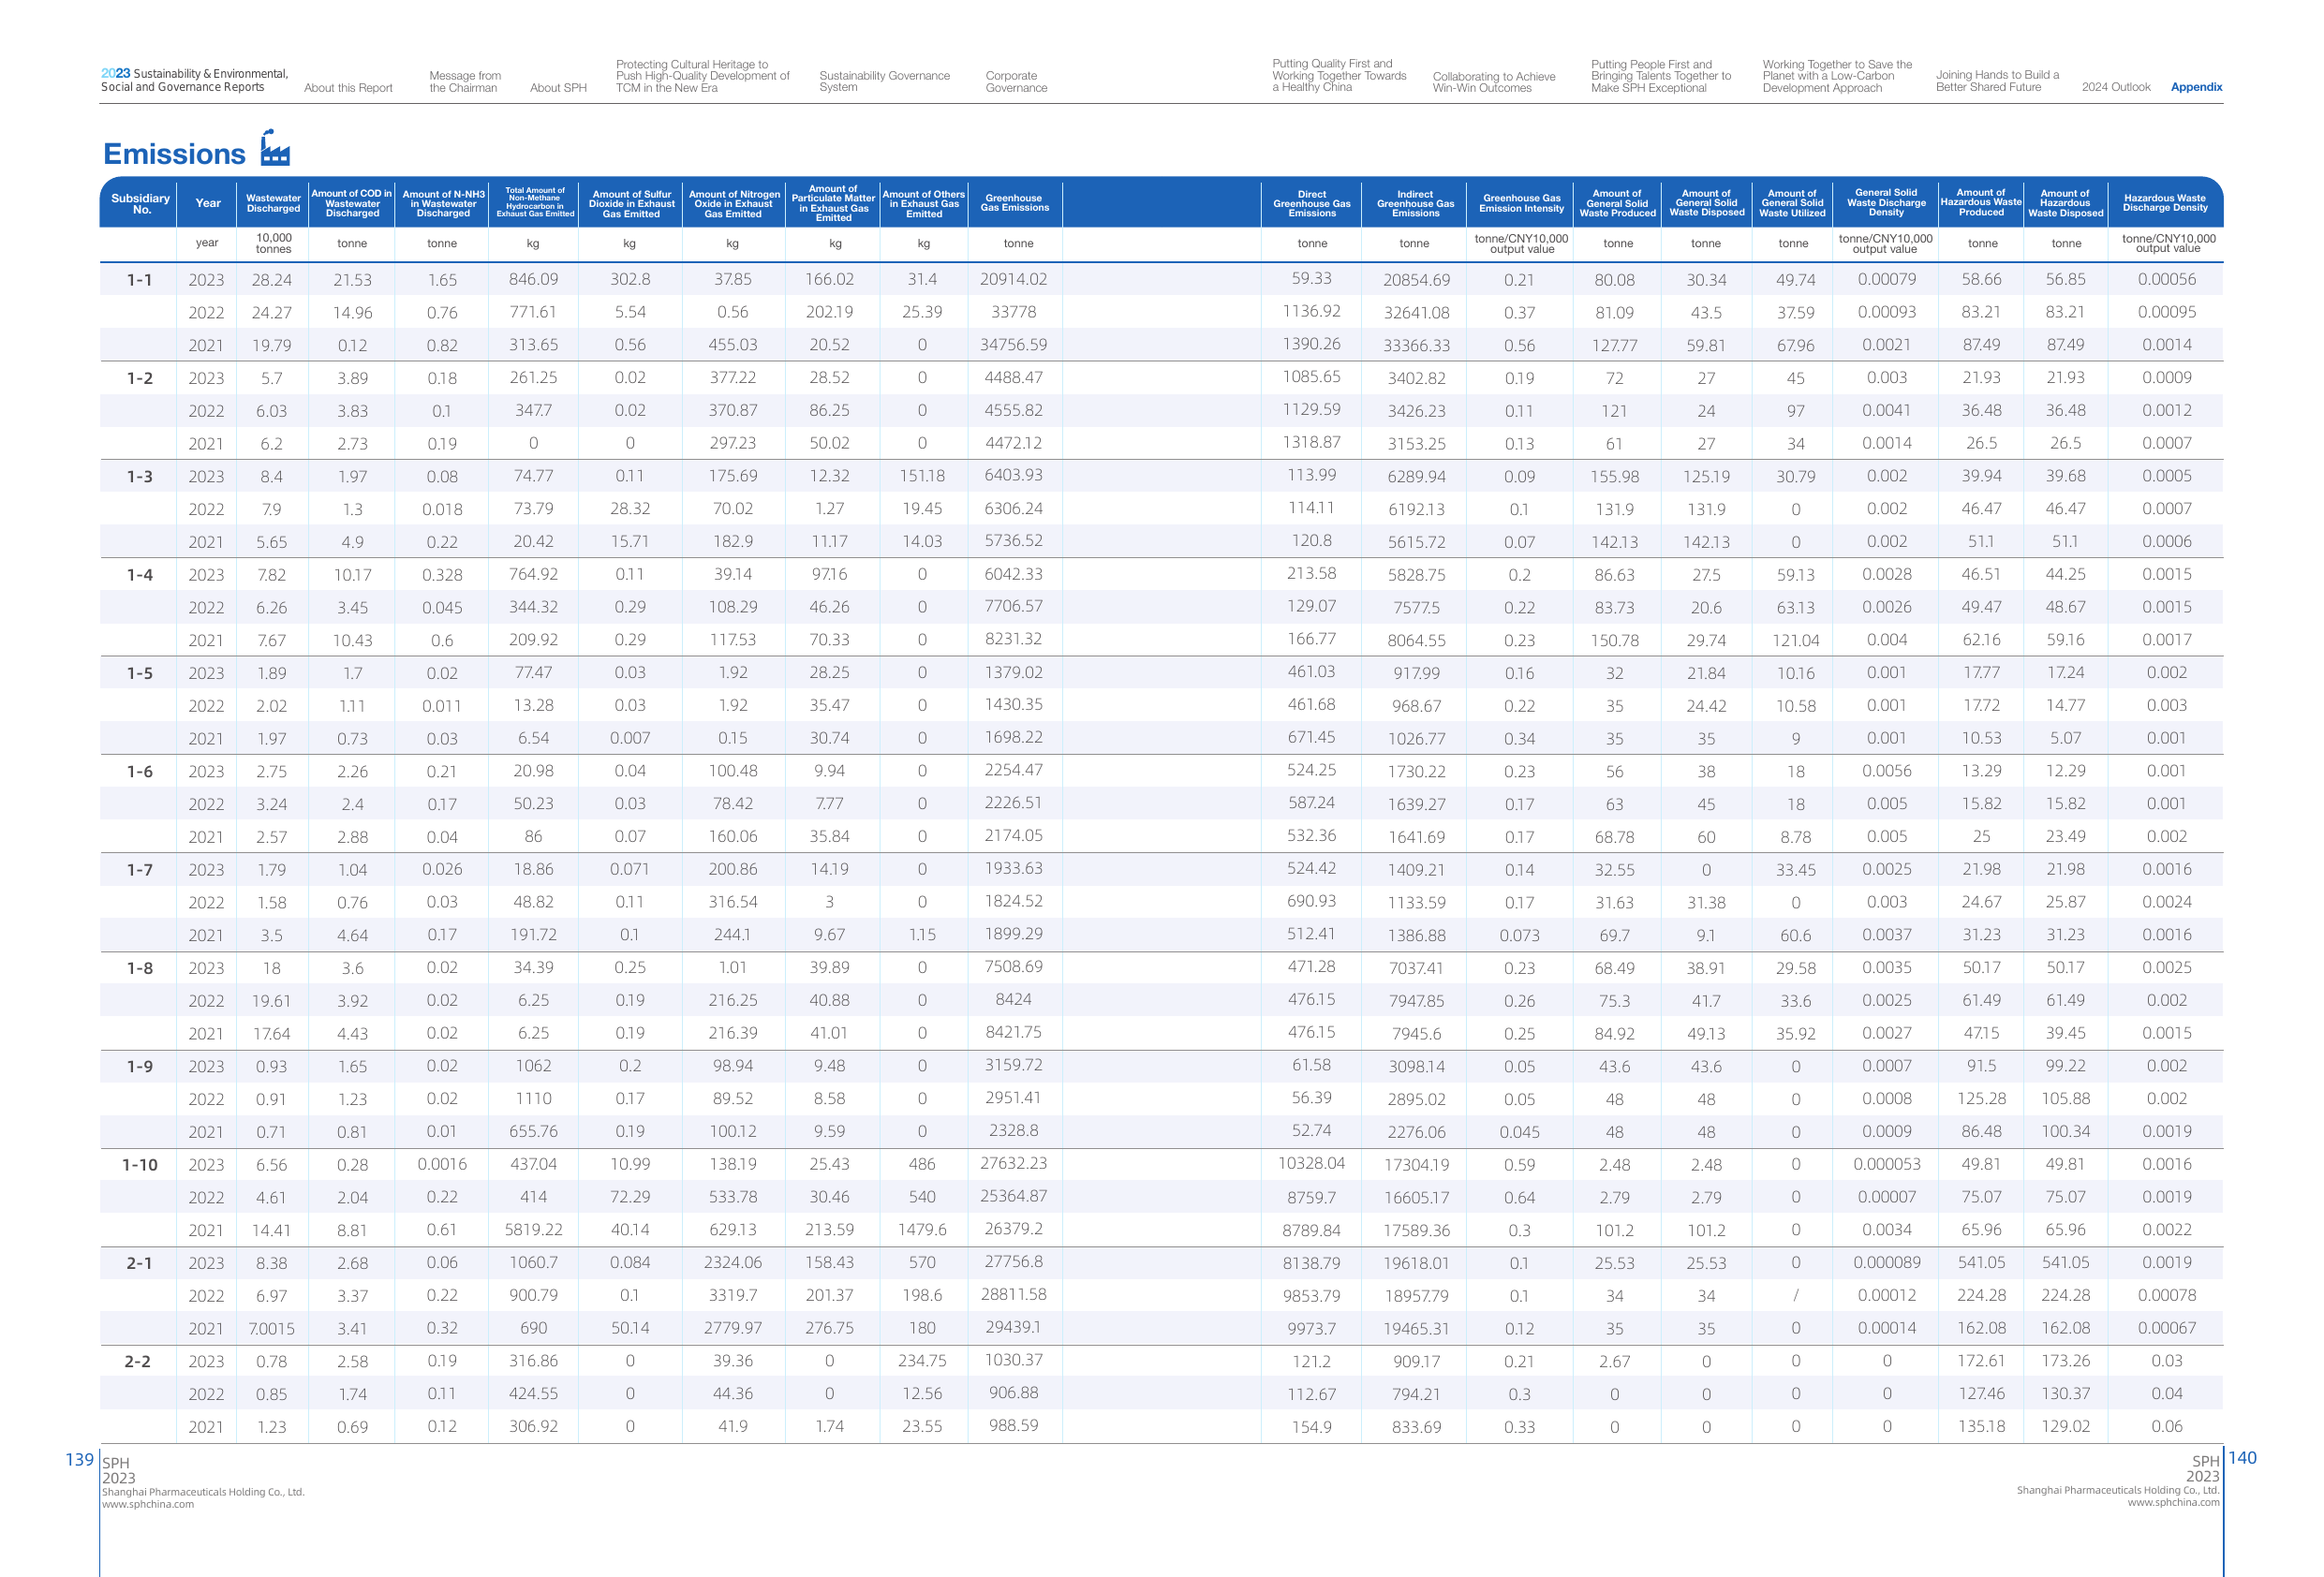The height and width of the screenshot is (1577, 2324).
Task: Select the Amount of Sulfur Dioxide header
Action: (x=631, y=204)
